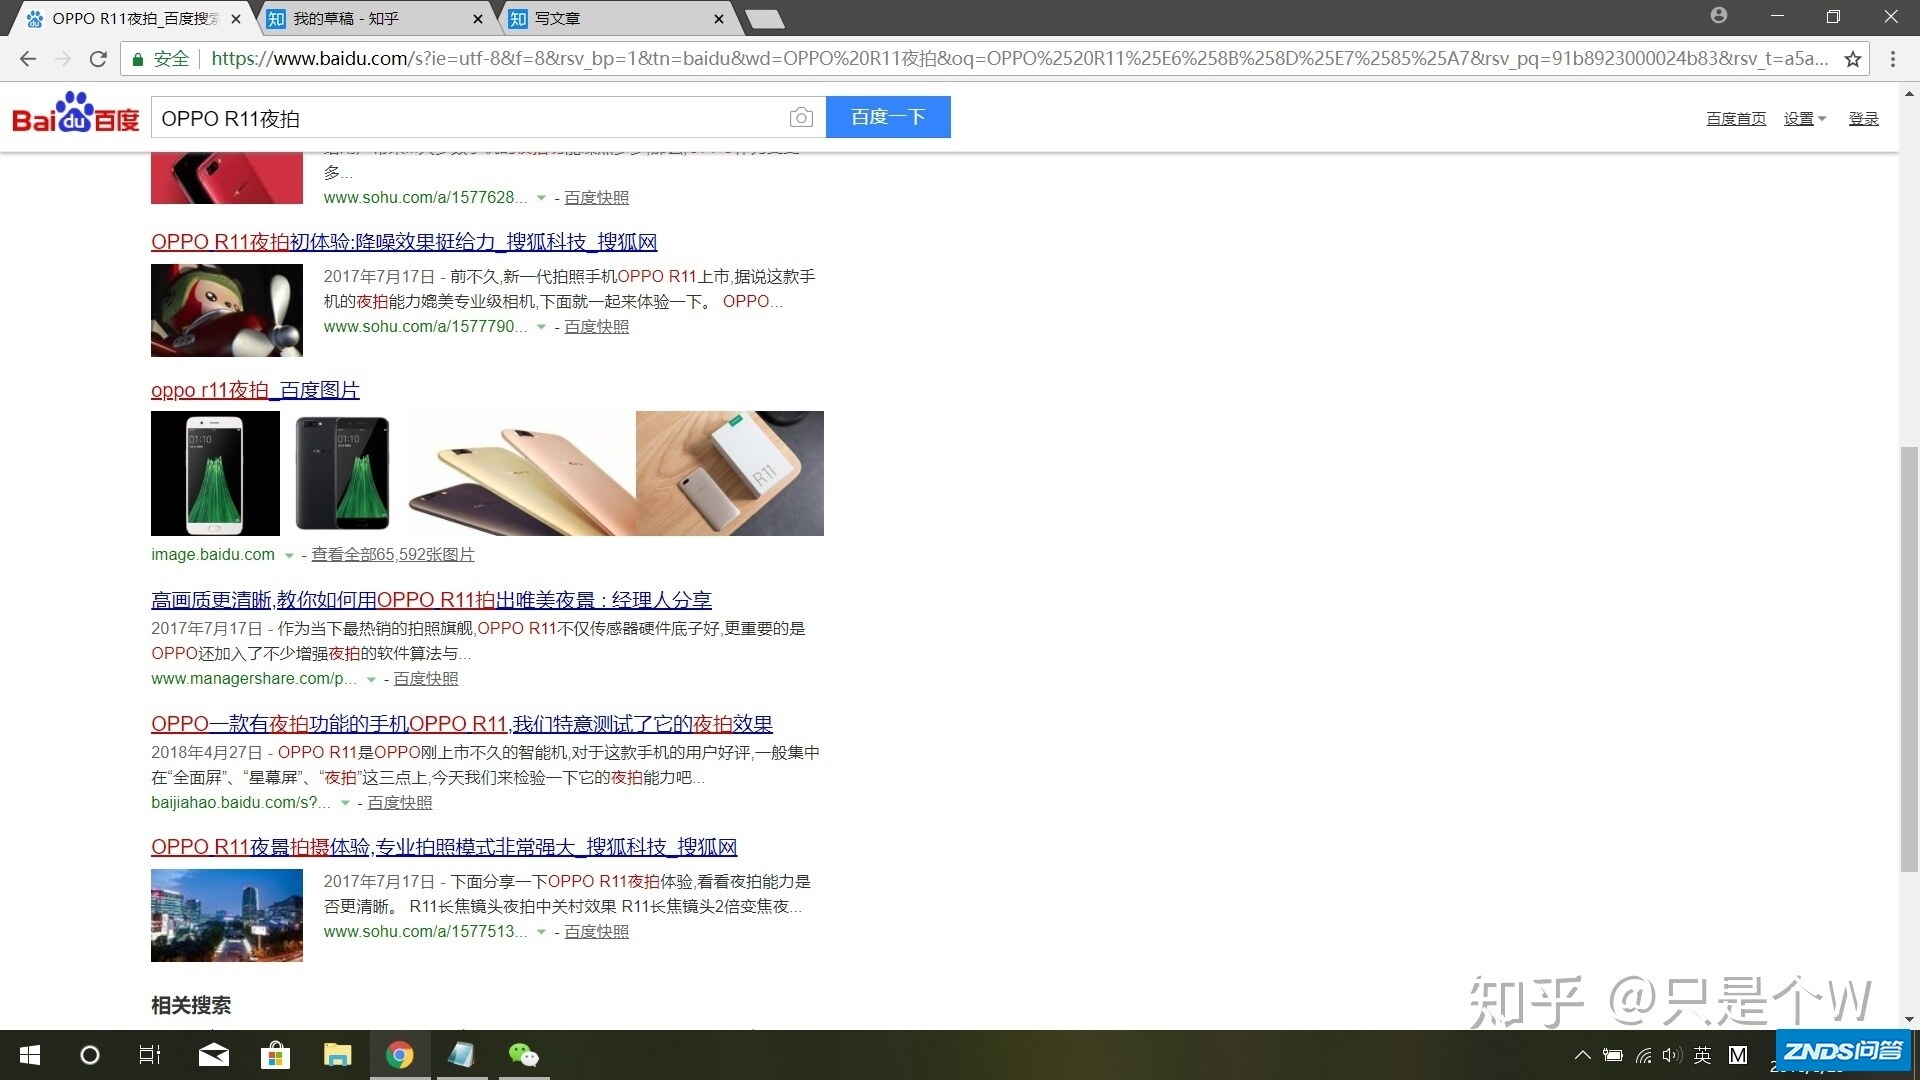Click the M input-method tray icon
This screenshot has height=1080, width=1920.
1738,1055
